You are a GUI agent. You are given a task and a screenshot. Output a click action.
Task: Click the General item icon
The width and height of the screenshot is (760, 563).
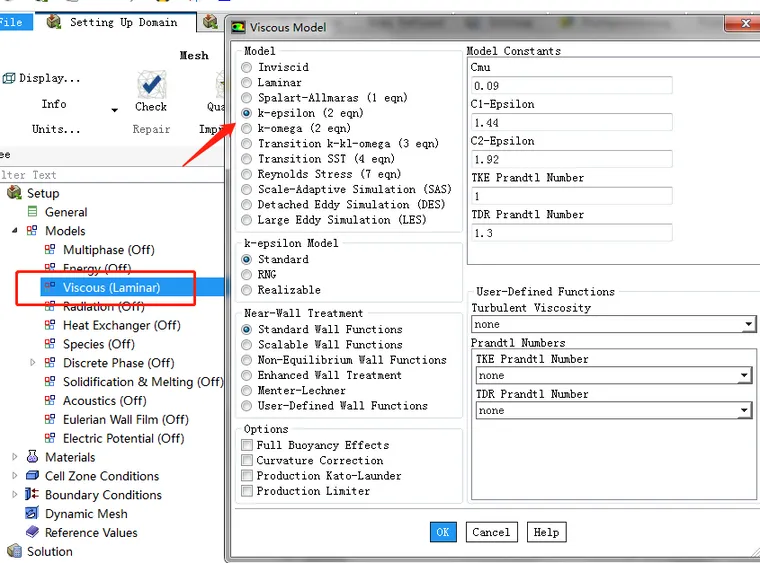pyautogui.click(x=32, y=212)
